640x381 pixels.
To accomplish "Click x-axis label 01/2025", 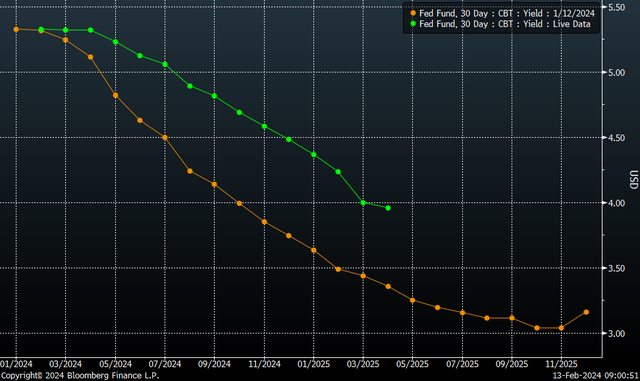I will [x=314, y=364].
